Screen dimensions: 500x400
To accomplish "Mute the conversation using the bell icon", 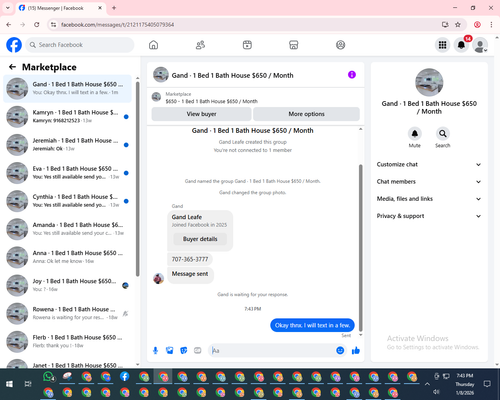I will tap(415, 134).
